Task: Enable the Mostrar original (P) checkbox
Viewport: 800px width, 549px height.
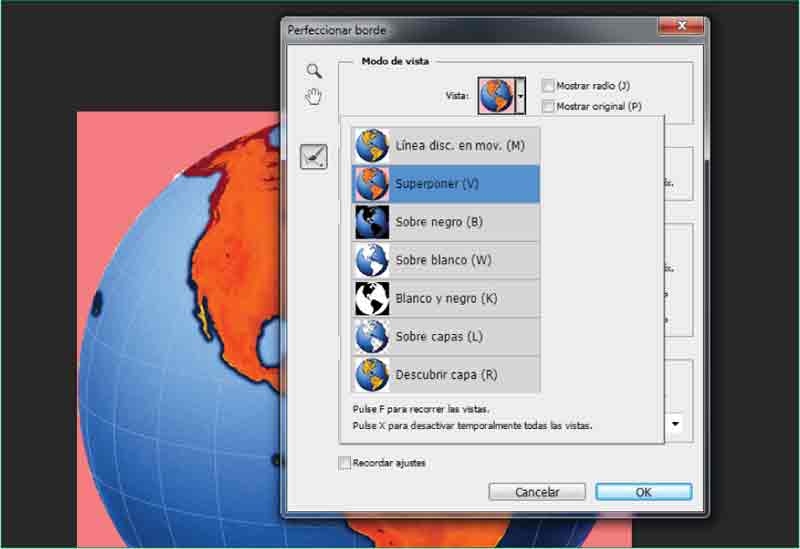Action: (x=548, y=106)
